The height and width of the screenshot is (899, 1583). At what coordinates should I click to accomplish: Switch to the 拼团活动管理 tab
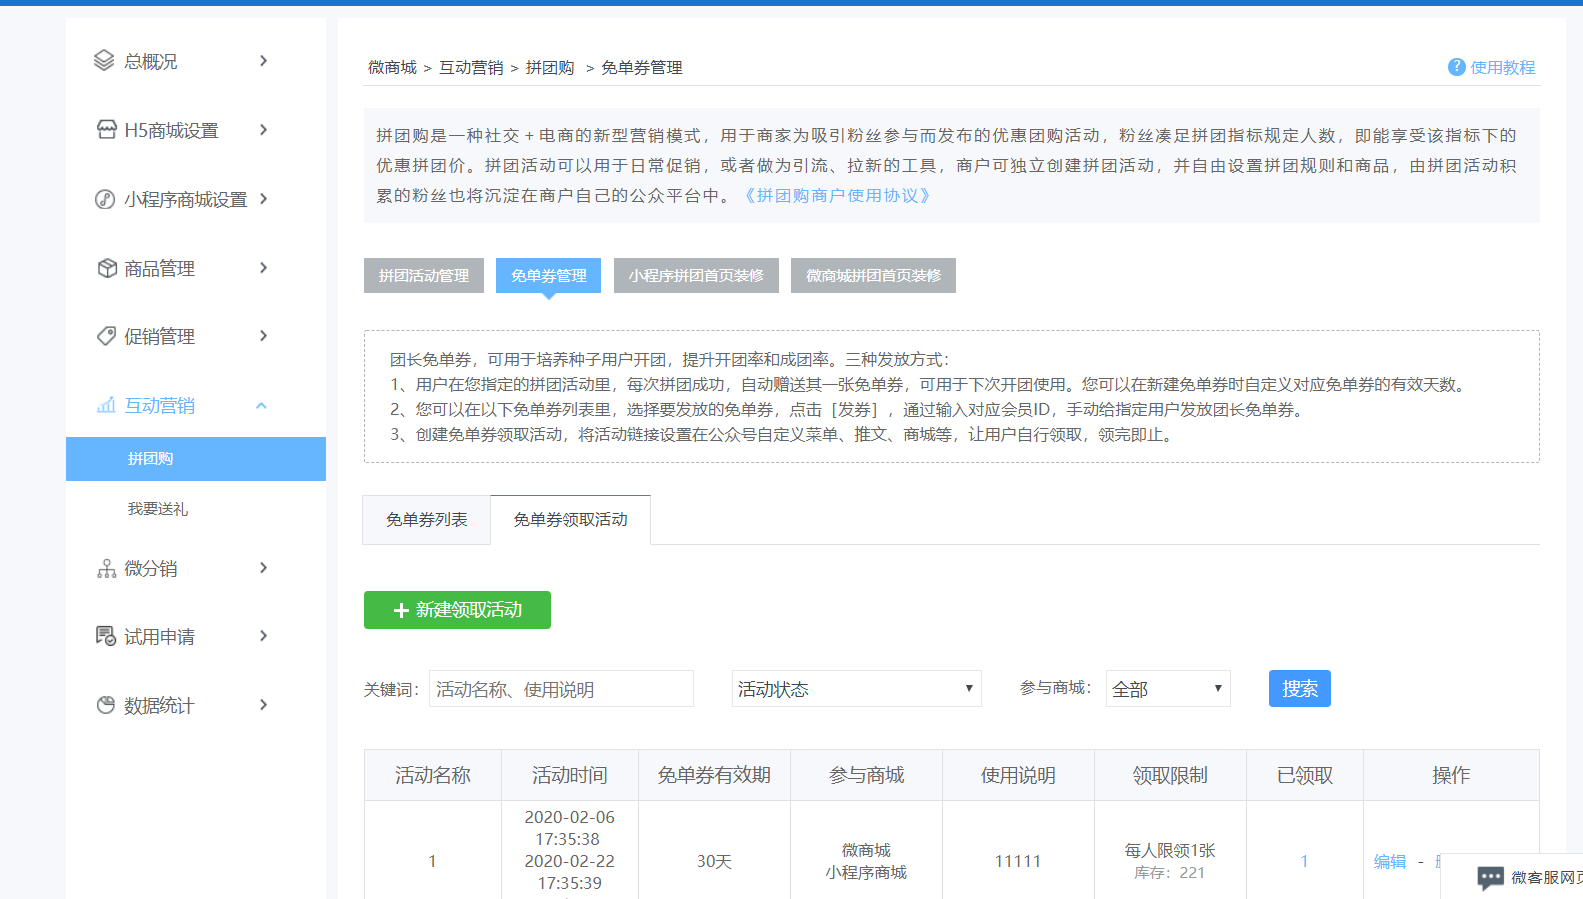424,276
